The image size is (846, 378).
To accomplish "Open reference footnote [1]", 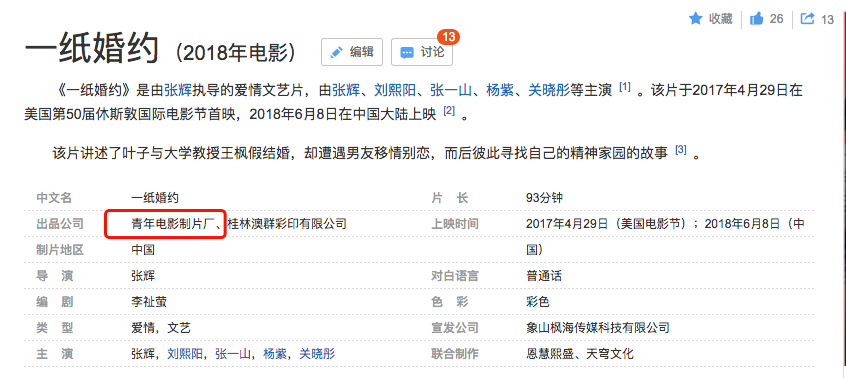I will [x=625, y=87].
